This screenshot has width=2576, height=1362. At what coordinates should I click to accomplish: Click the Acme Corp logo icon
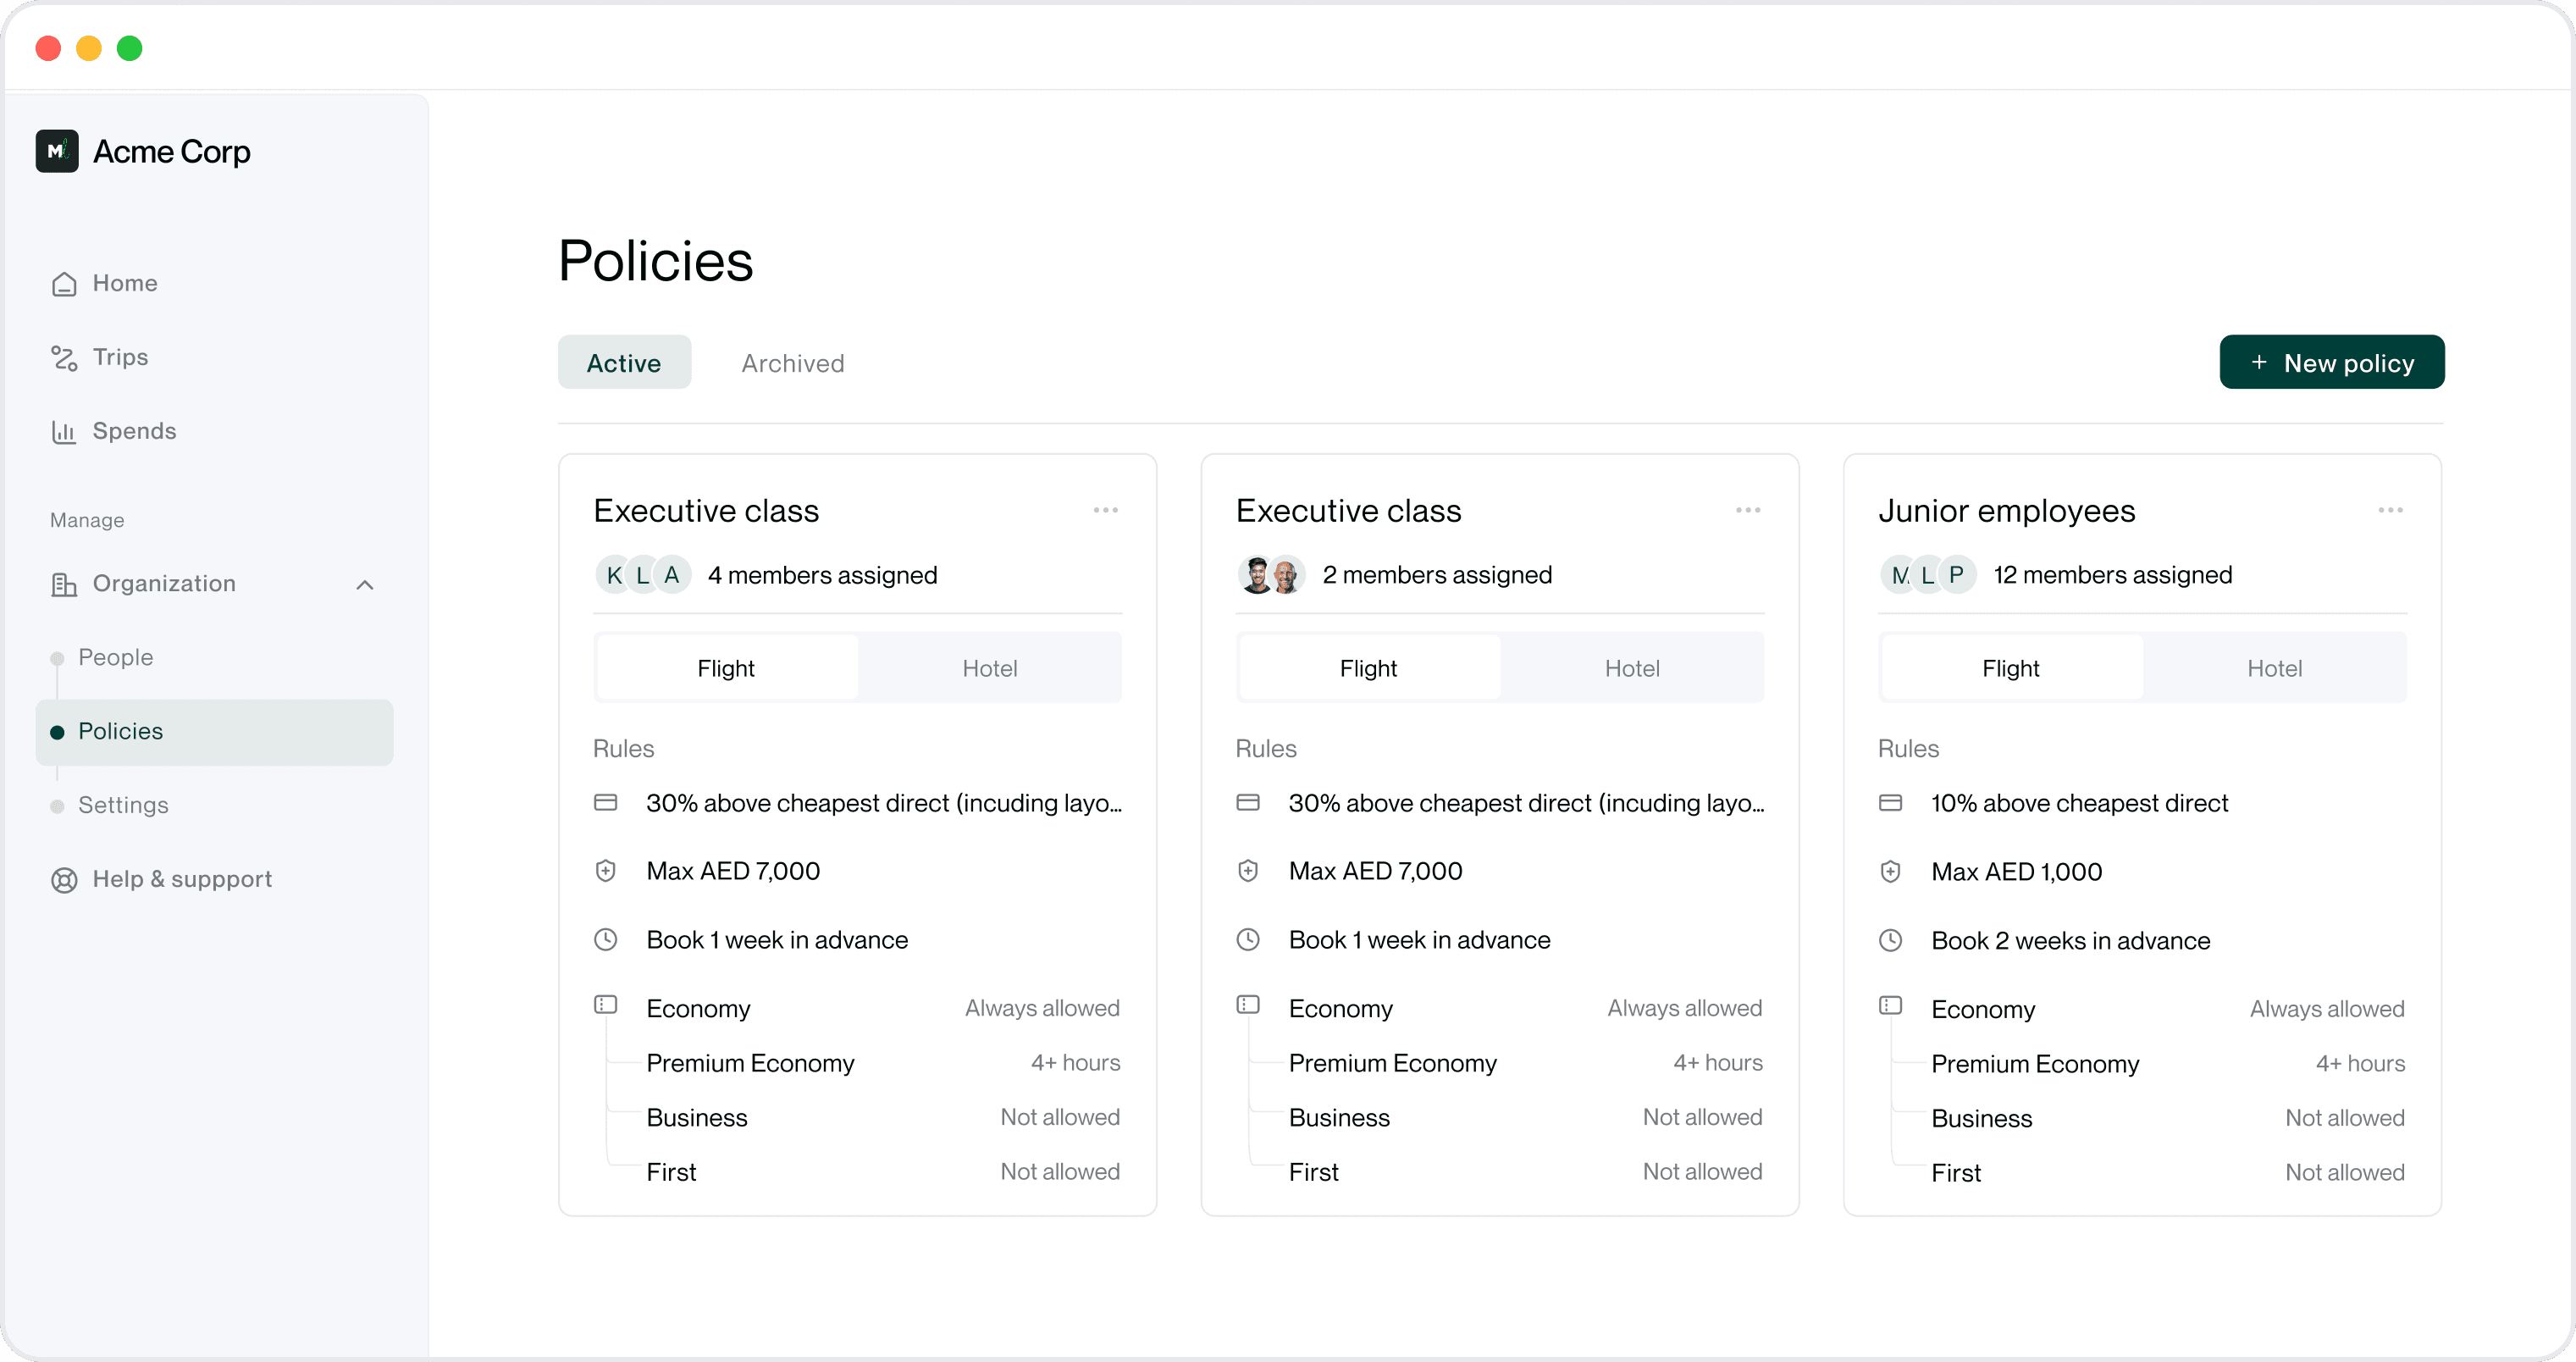click(x=57, y=151)
